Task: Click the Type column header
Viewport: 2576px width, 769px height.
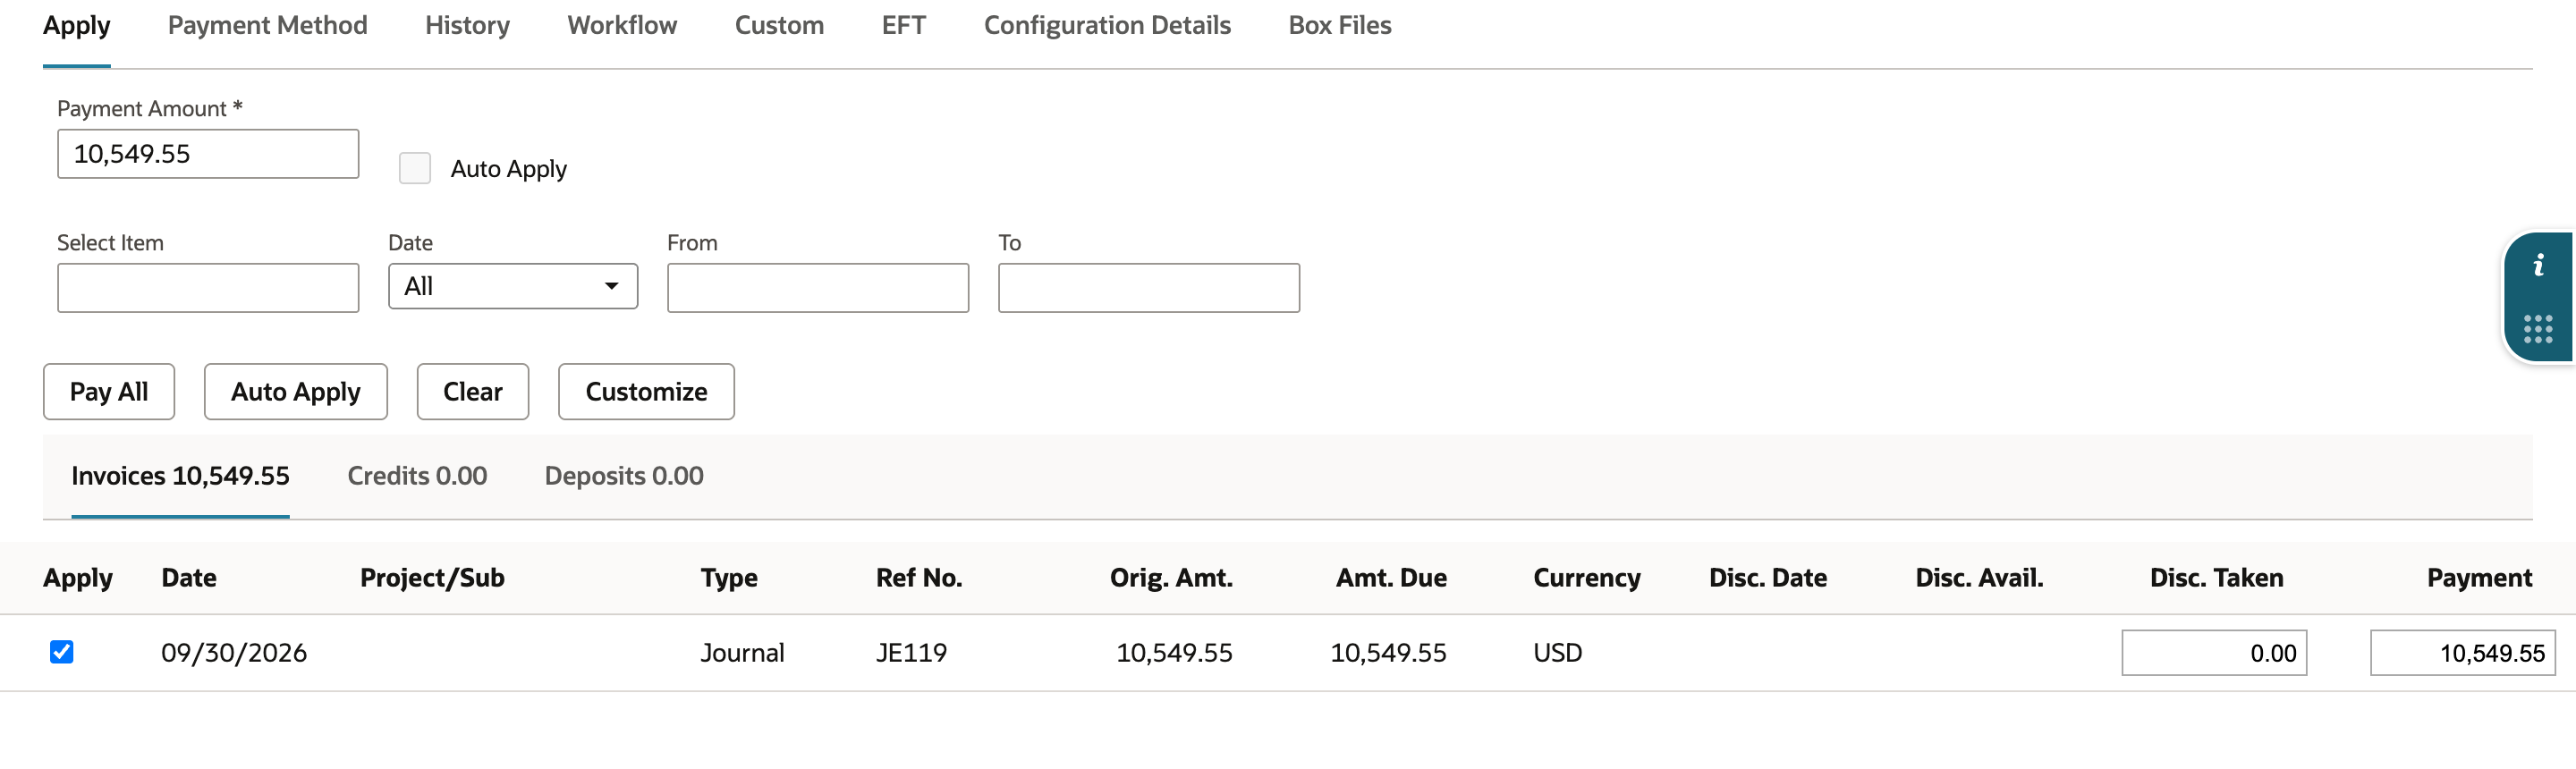Action: [729, 578]
